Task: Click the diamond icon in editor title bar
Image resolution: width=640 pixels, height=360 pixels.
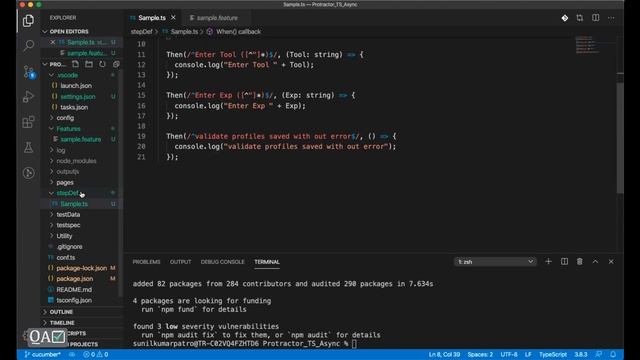Action: (x=564, y=18)
